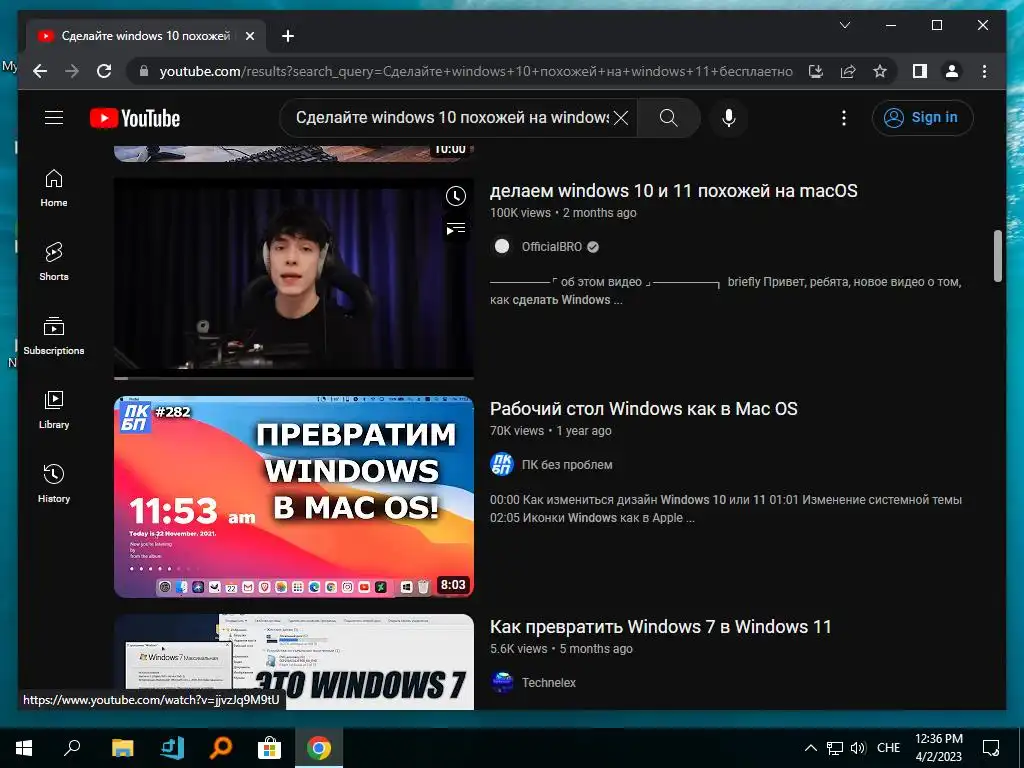Click the "100K views" text
Viewport: 1024px width, 768px height.
[520, 213]
